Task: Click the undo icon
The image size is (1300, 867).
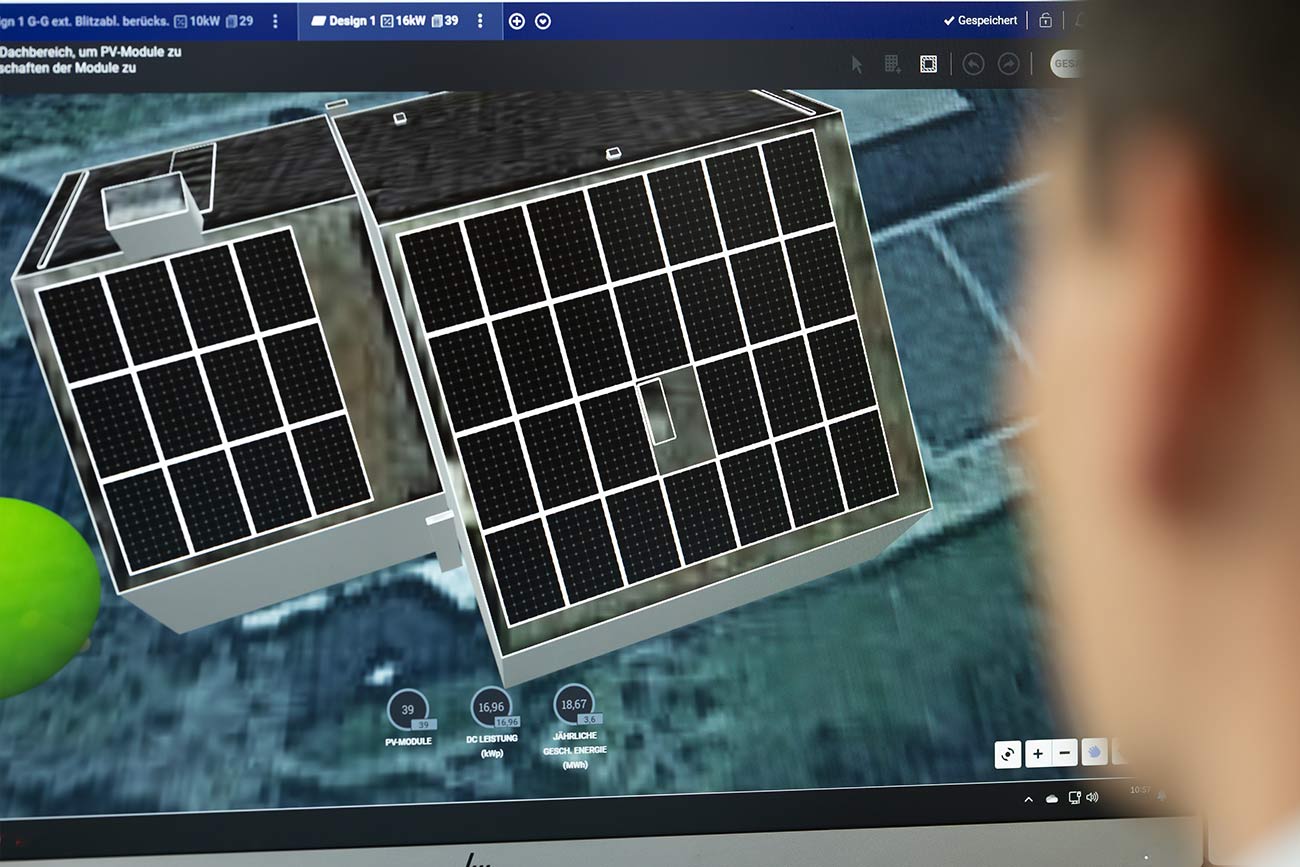Action: coord(972,63)
